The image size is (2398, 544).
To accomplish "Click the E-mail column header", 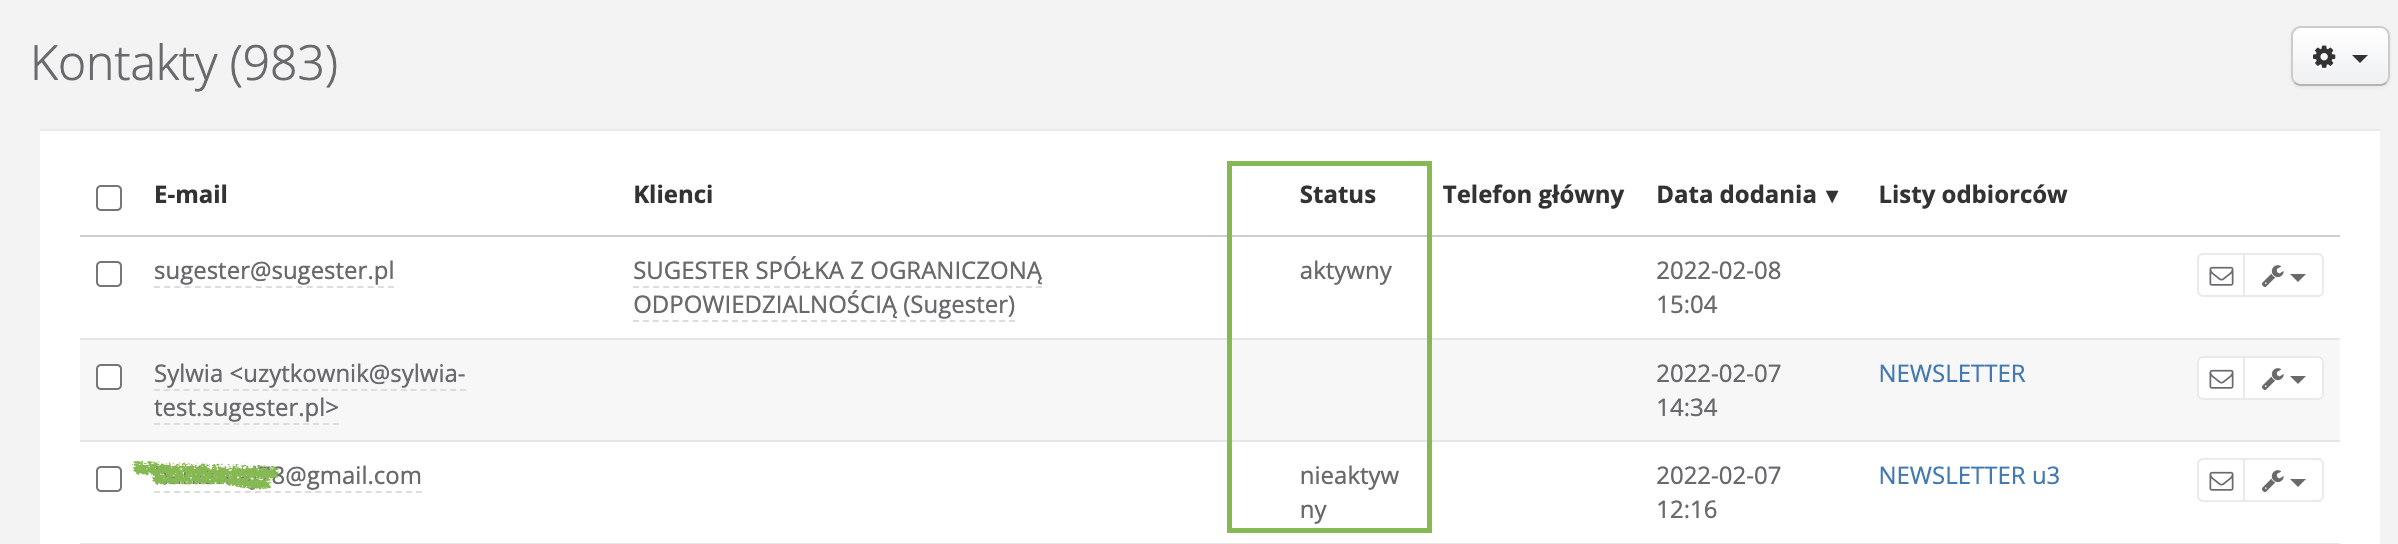I will tap(190, 195).
